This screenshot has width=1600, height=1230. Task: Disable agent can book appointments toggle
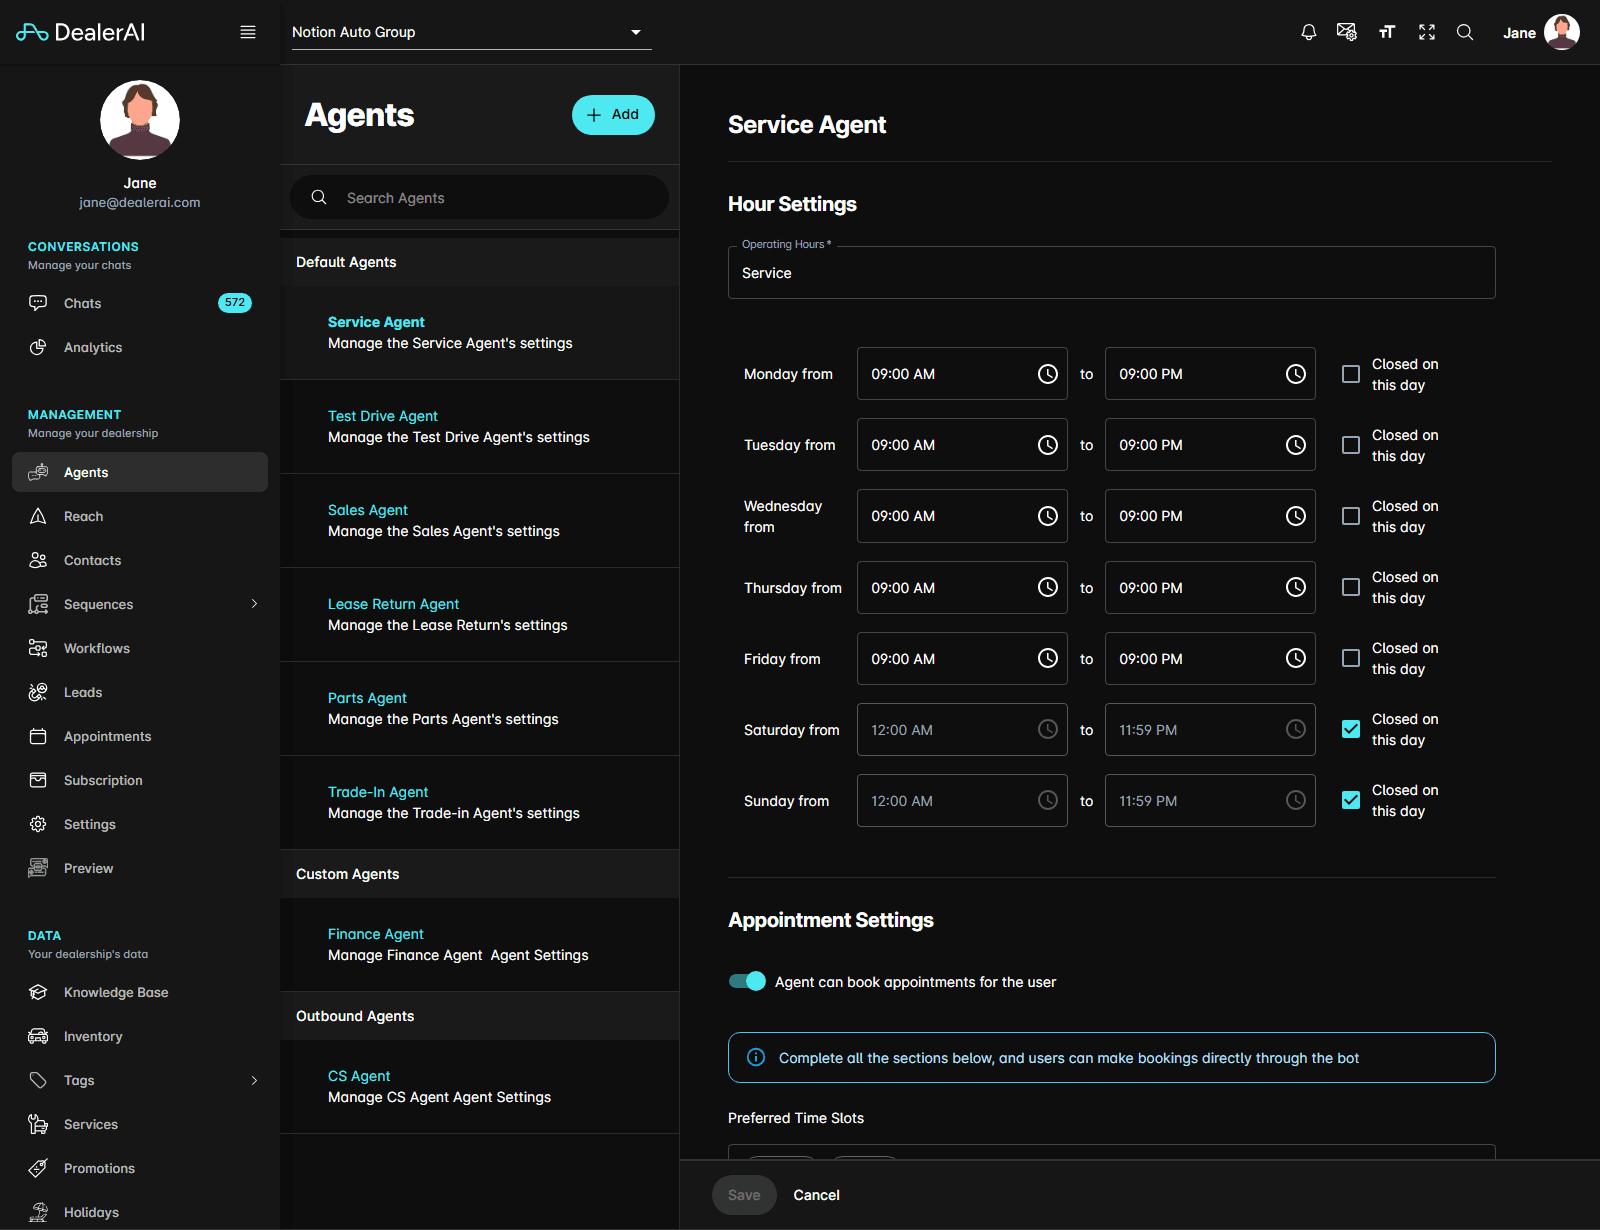click(x=747, y=981)
